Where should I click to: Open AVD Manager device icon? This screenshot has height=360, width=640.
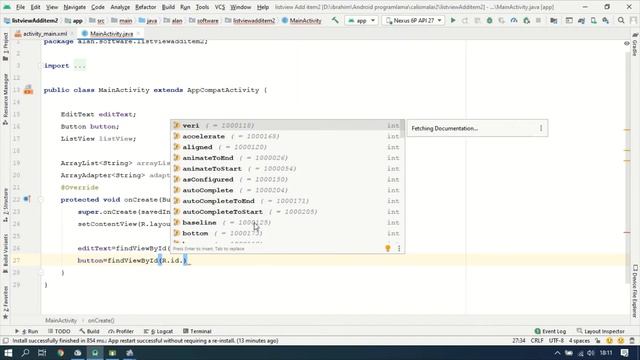click(593, 20)
